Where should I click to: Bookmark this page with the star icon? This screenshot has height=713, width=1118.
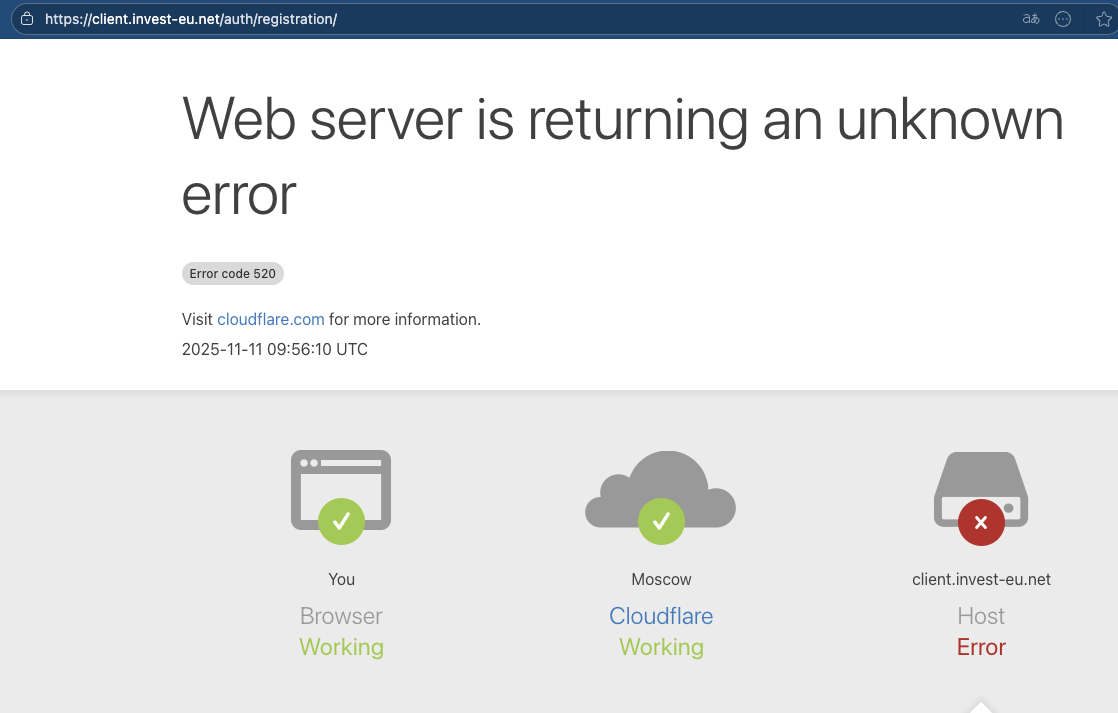click(x=1103, y=19)
